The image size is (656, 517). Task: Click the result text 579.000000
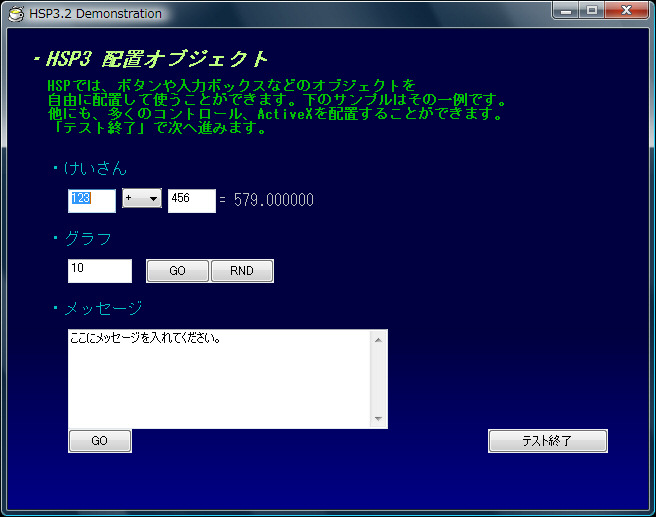(274, 200)
